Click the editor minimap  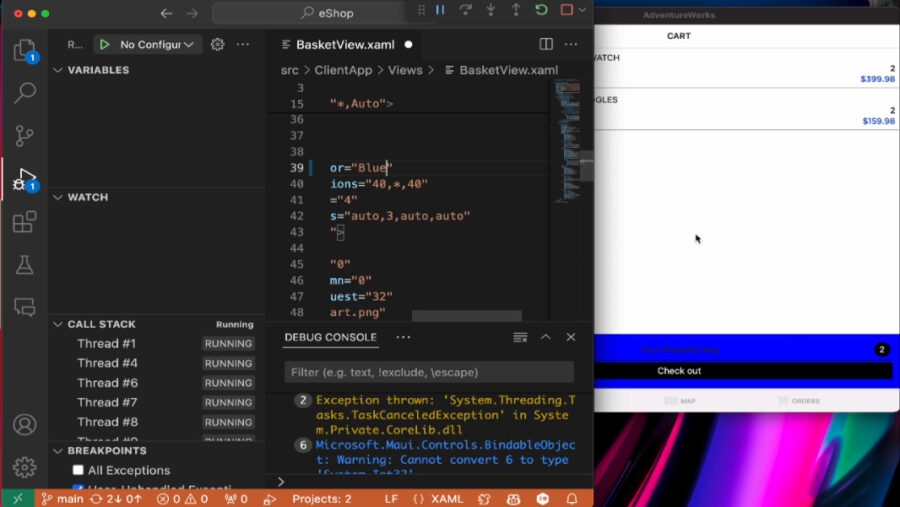(567, 141)
